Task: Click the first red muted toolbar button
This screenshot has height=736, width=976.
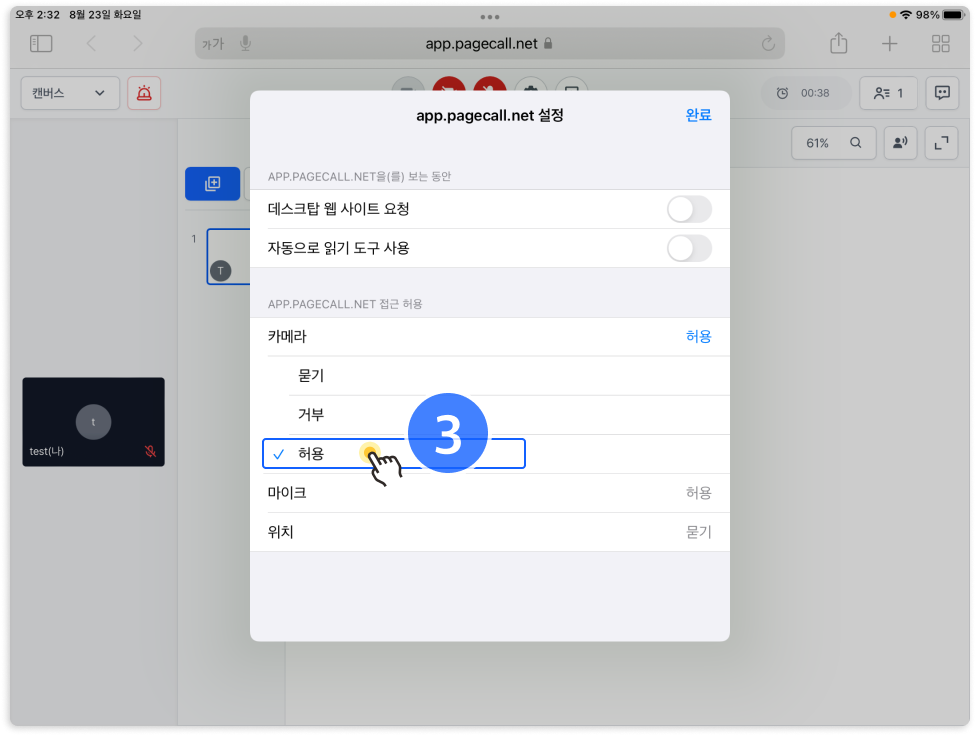Action: tap(449, 84)
